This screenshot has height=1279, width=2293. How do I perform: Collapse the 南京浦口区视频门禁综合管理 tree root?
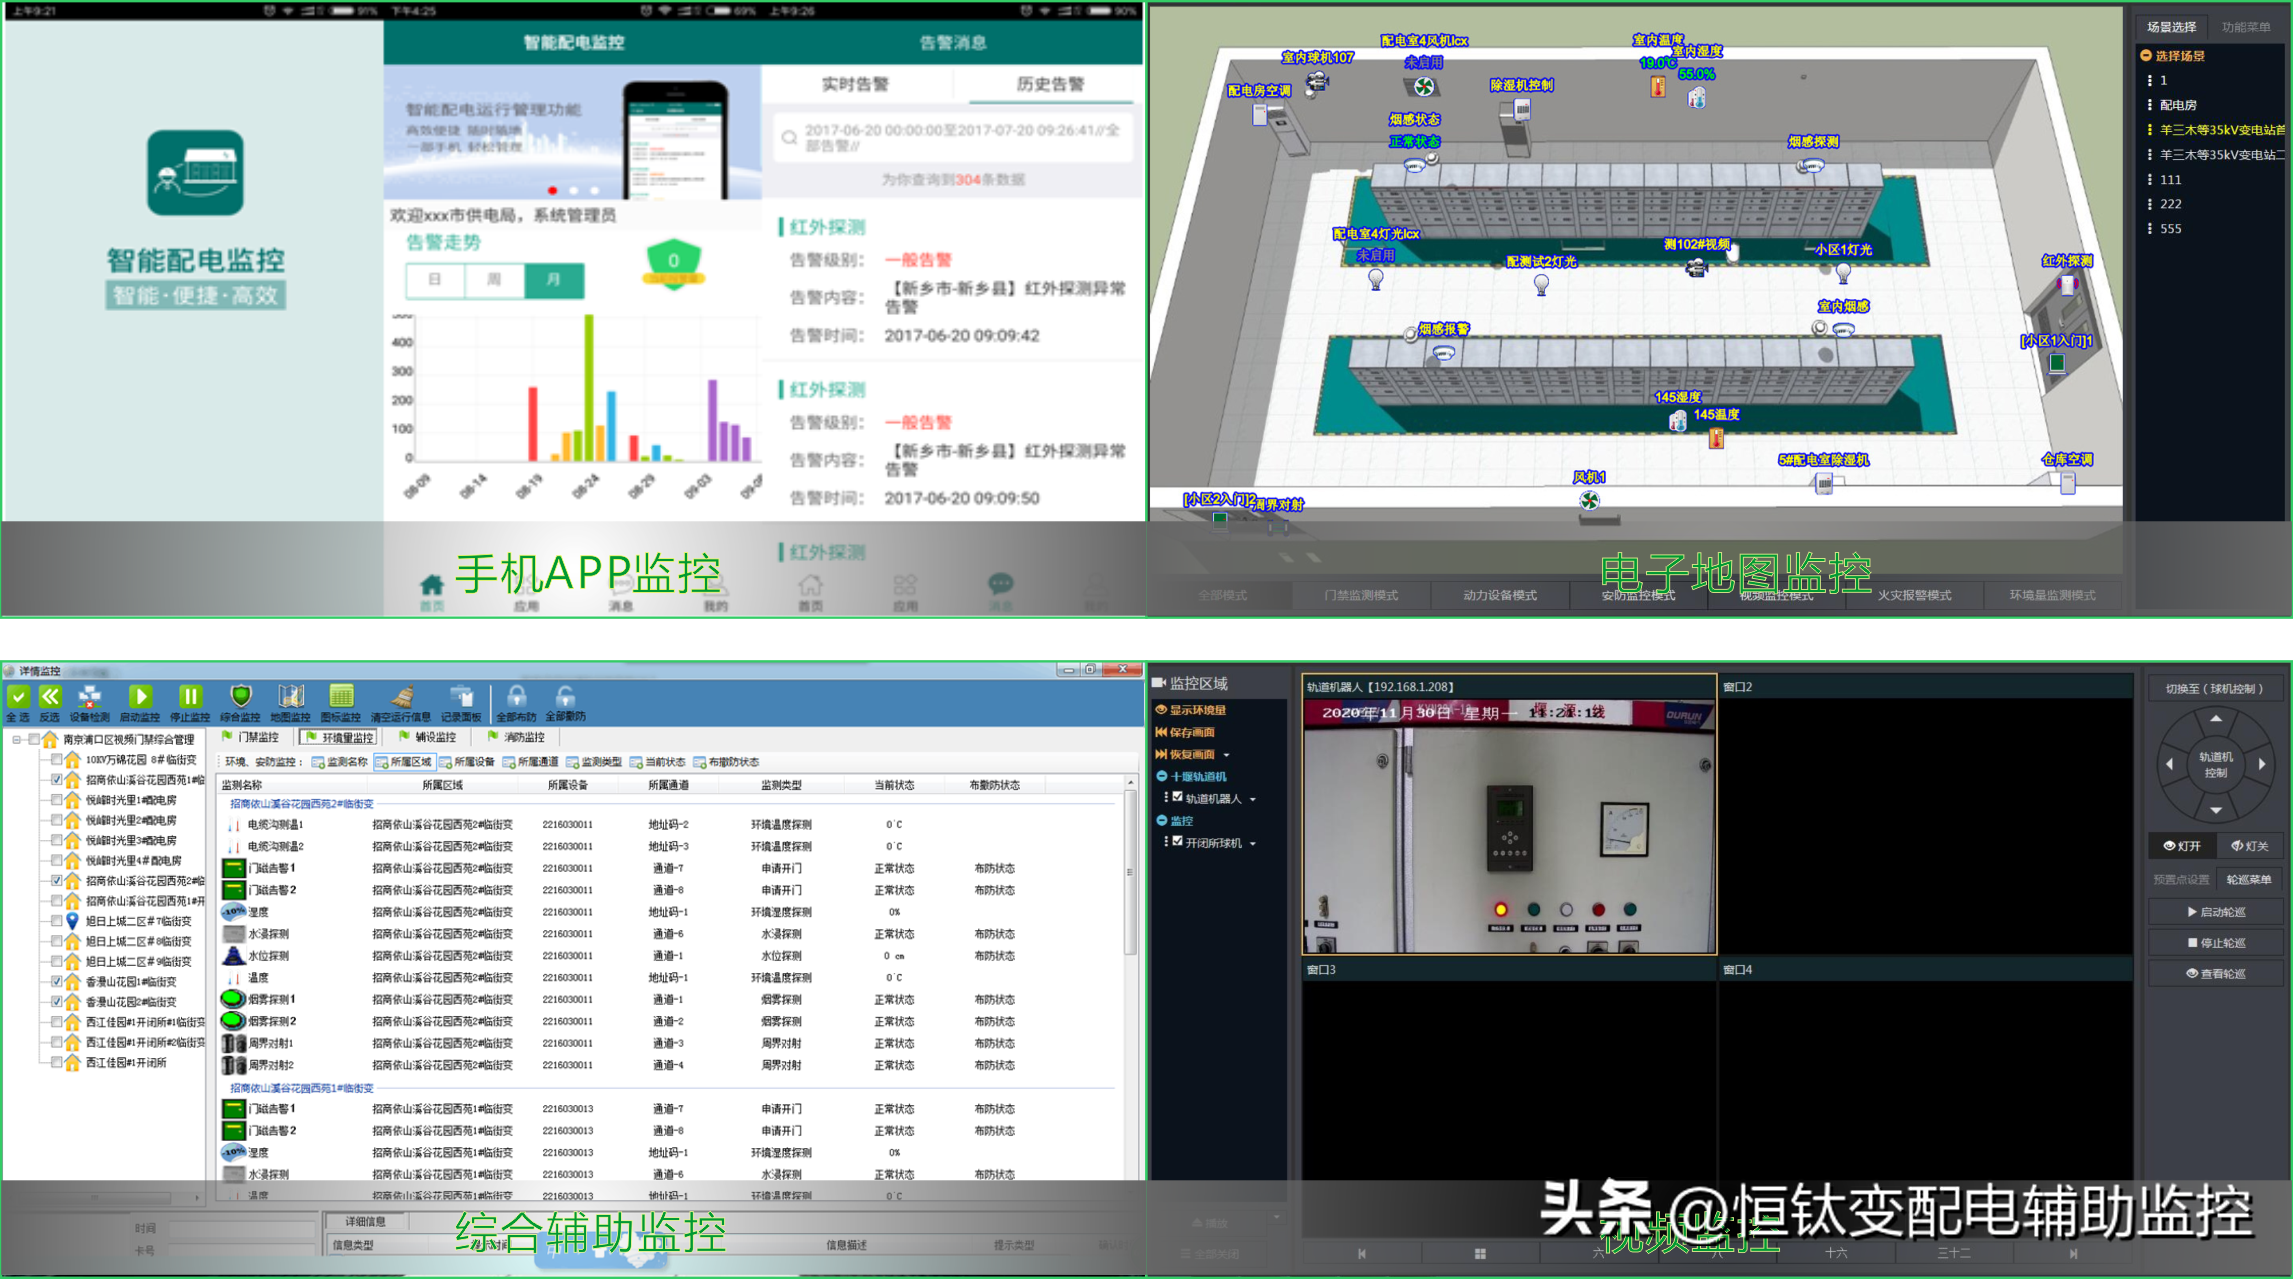coord(17,739)
